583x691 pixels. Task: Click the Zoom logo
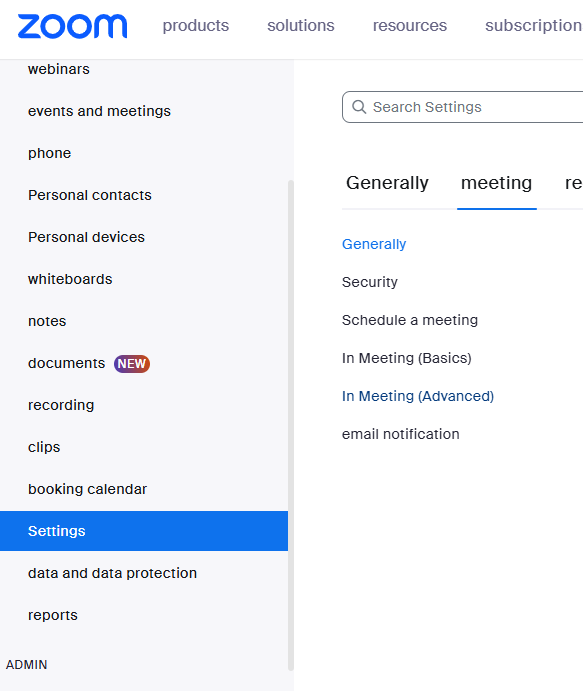point(72,26)
